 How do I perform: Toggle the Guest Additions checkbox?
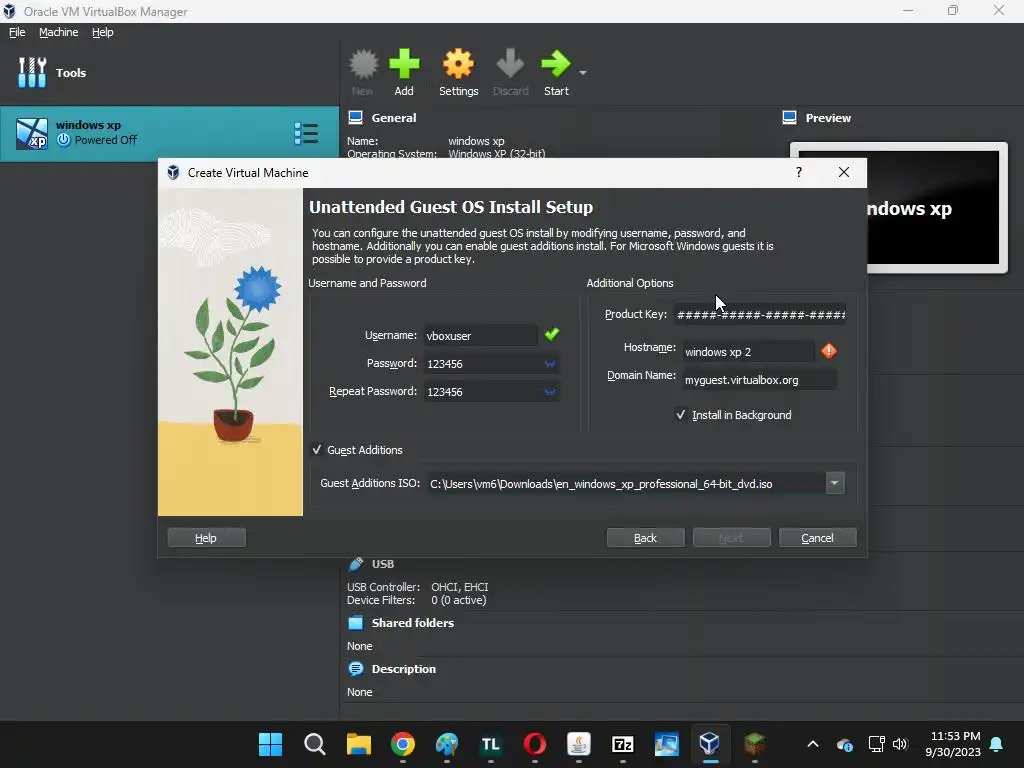317,449
